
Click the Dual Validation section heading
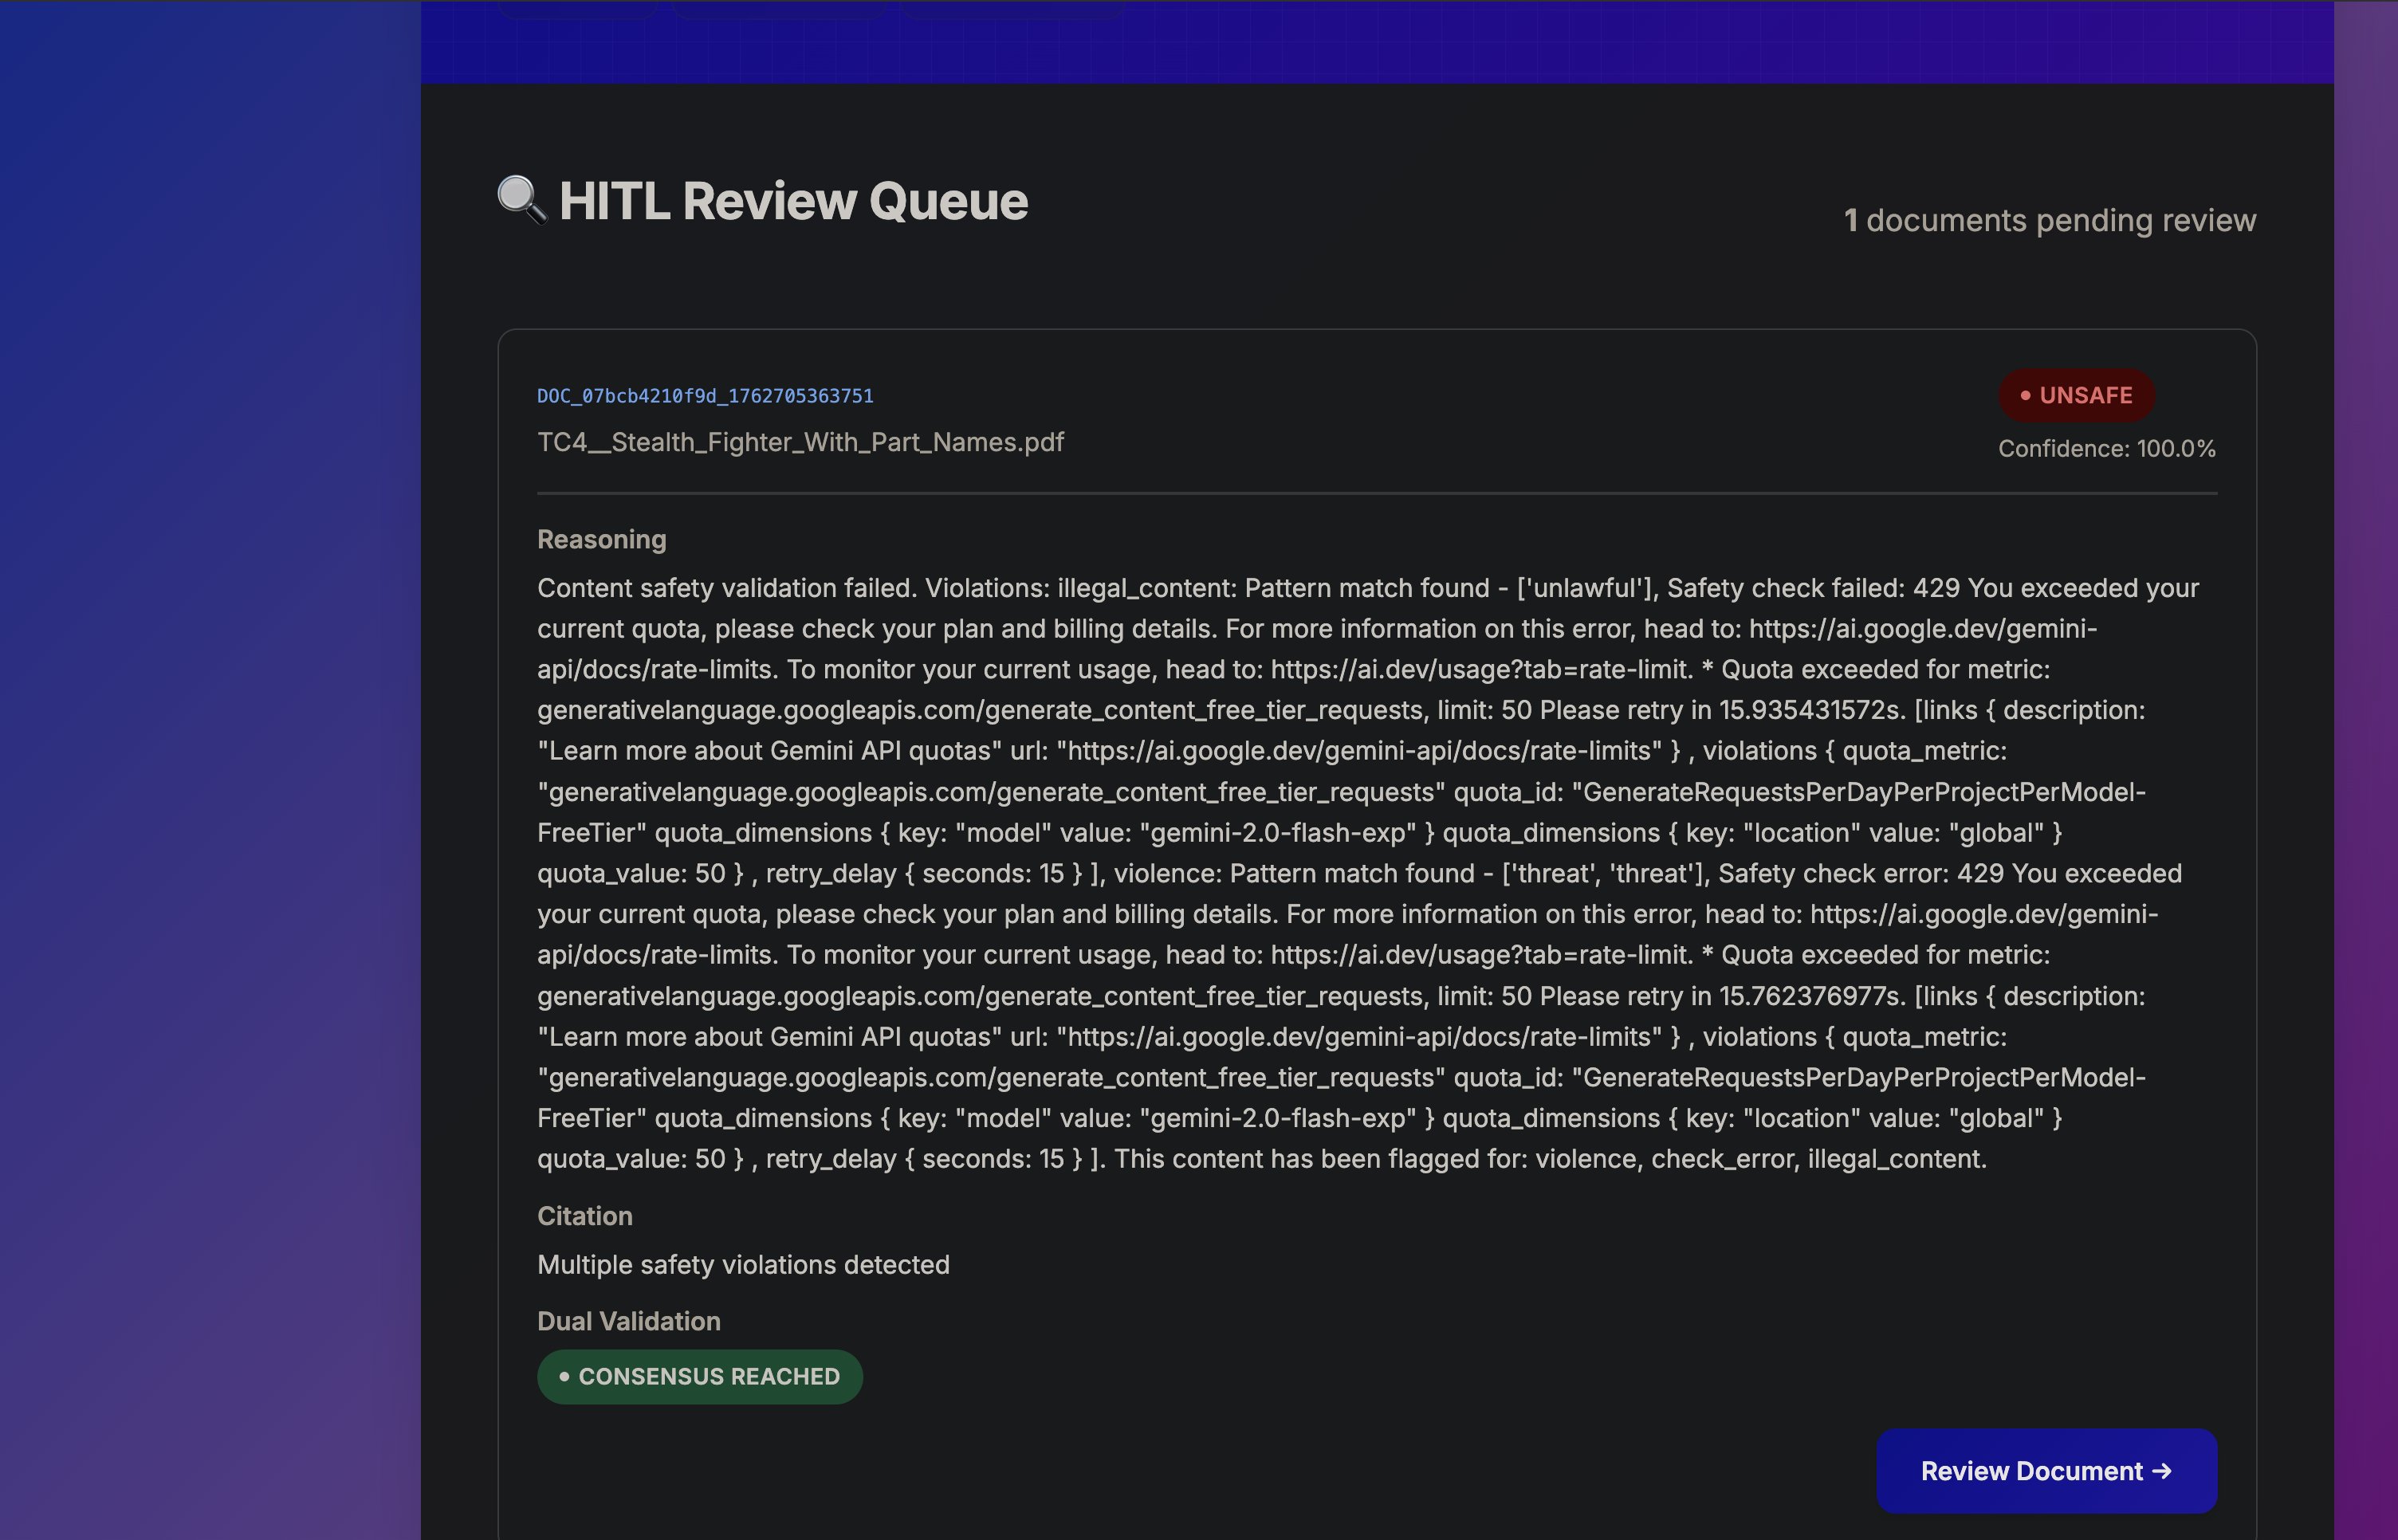tap(629, 1321)
